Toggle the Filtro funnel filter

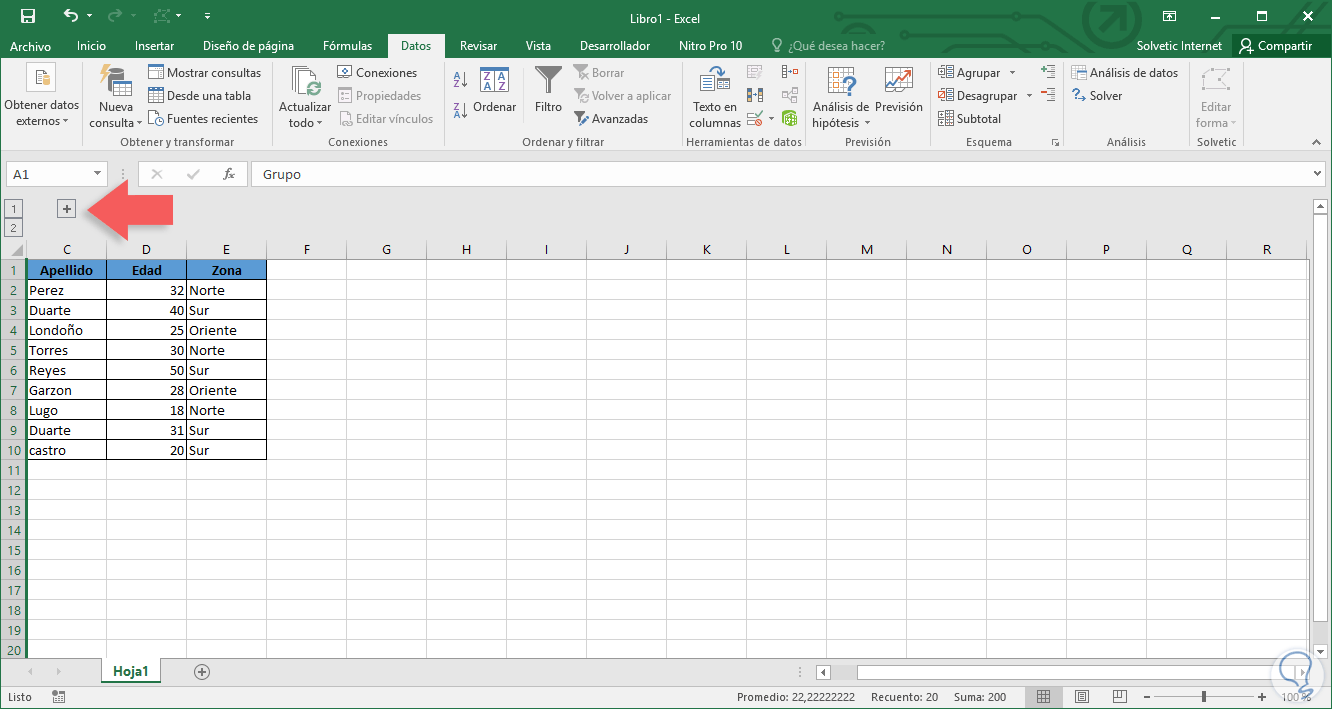tap(548, 90)
